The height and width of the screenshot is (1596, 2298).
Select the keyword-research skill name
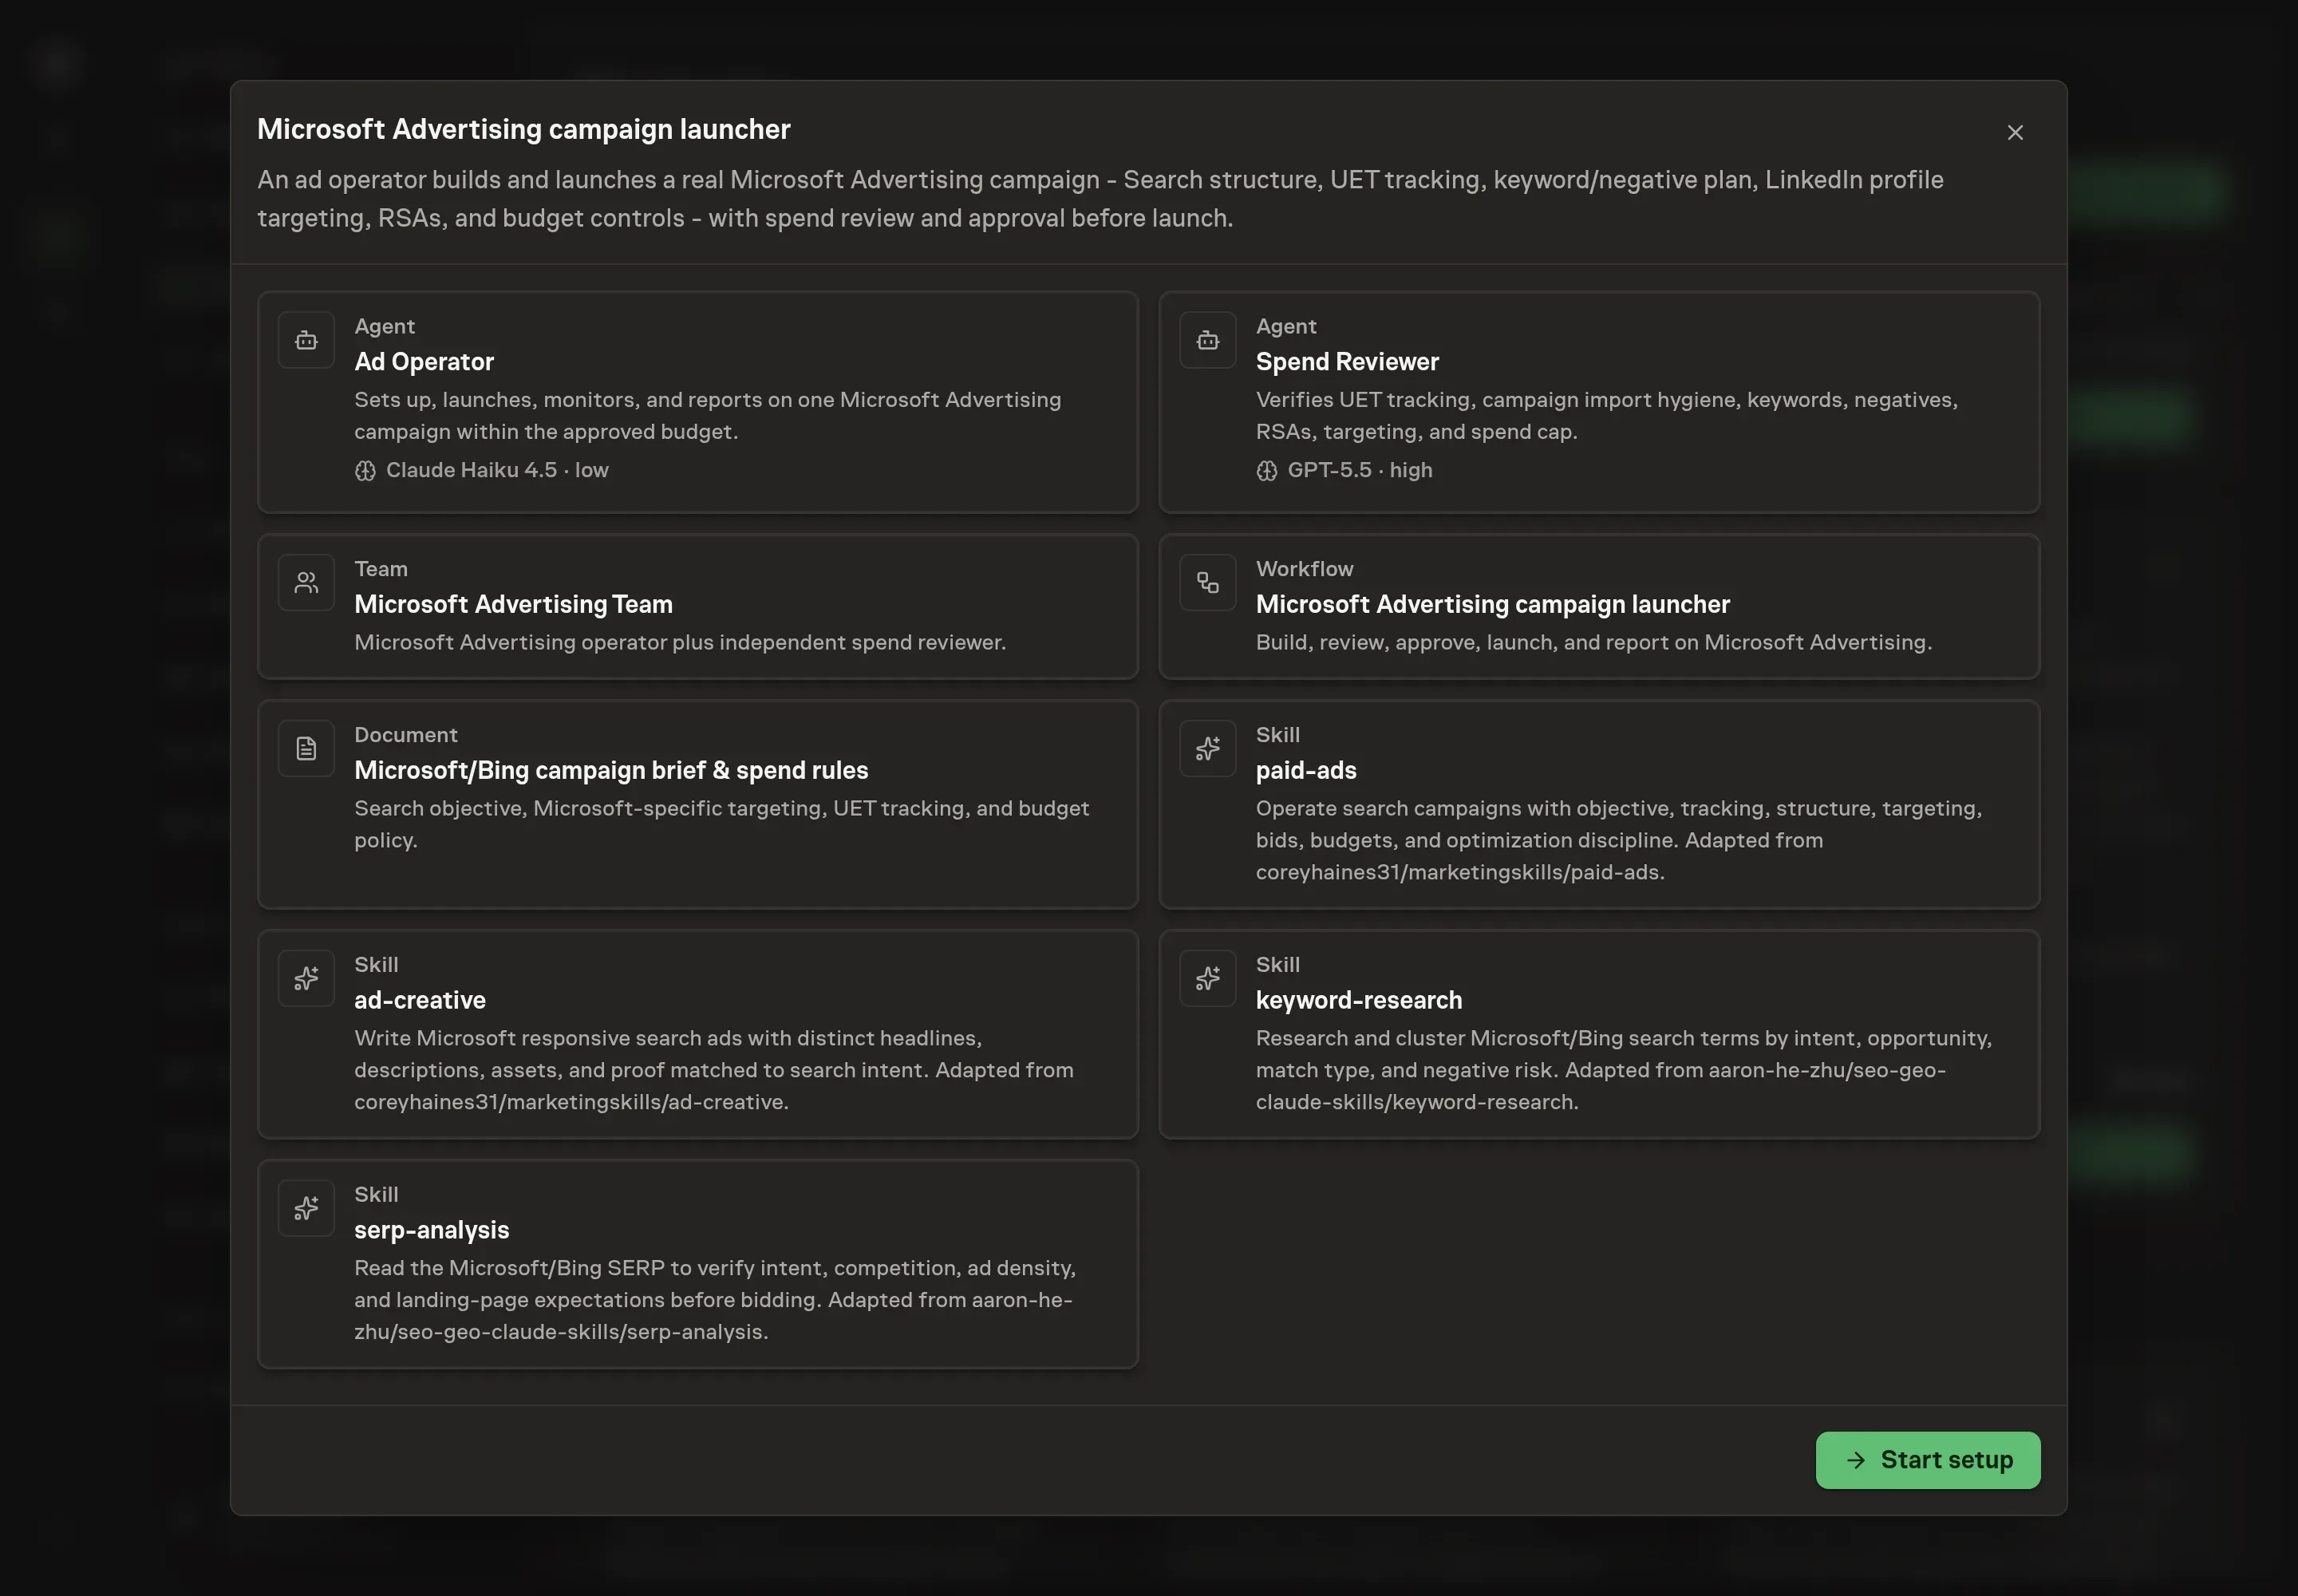coord(1359,1000)
